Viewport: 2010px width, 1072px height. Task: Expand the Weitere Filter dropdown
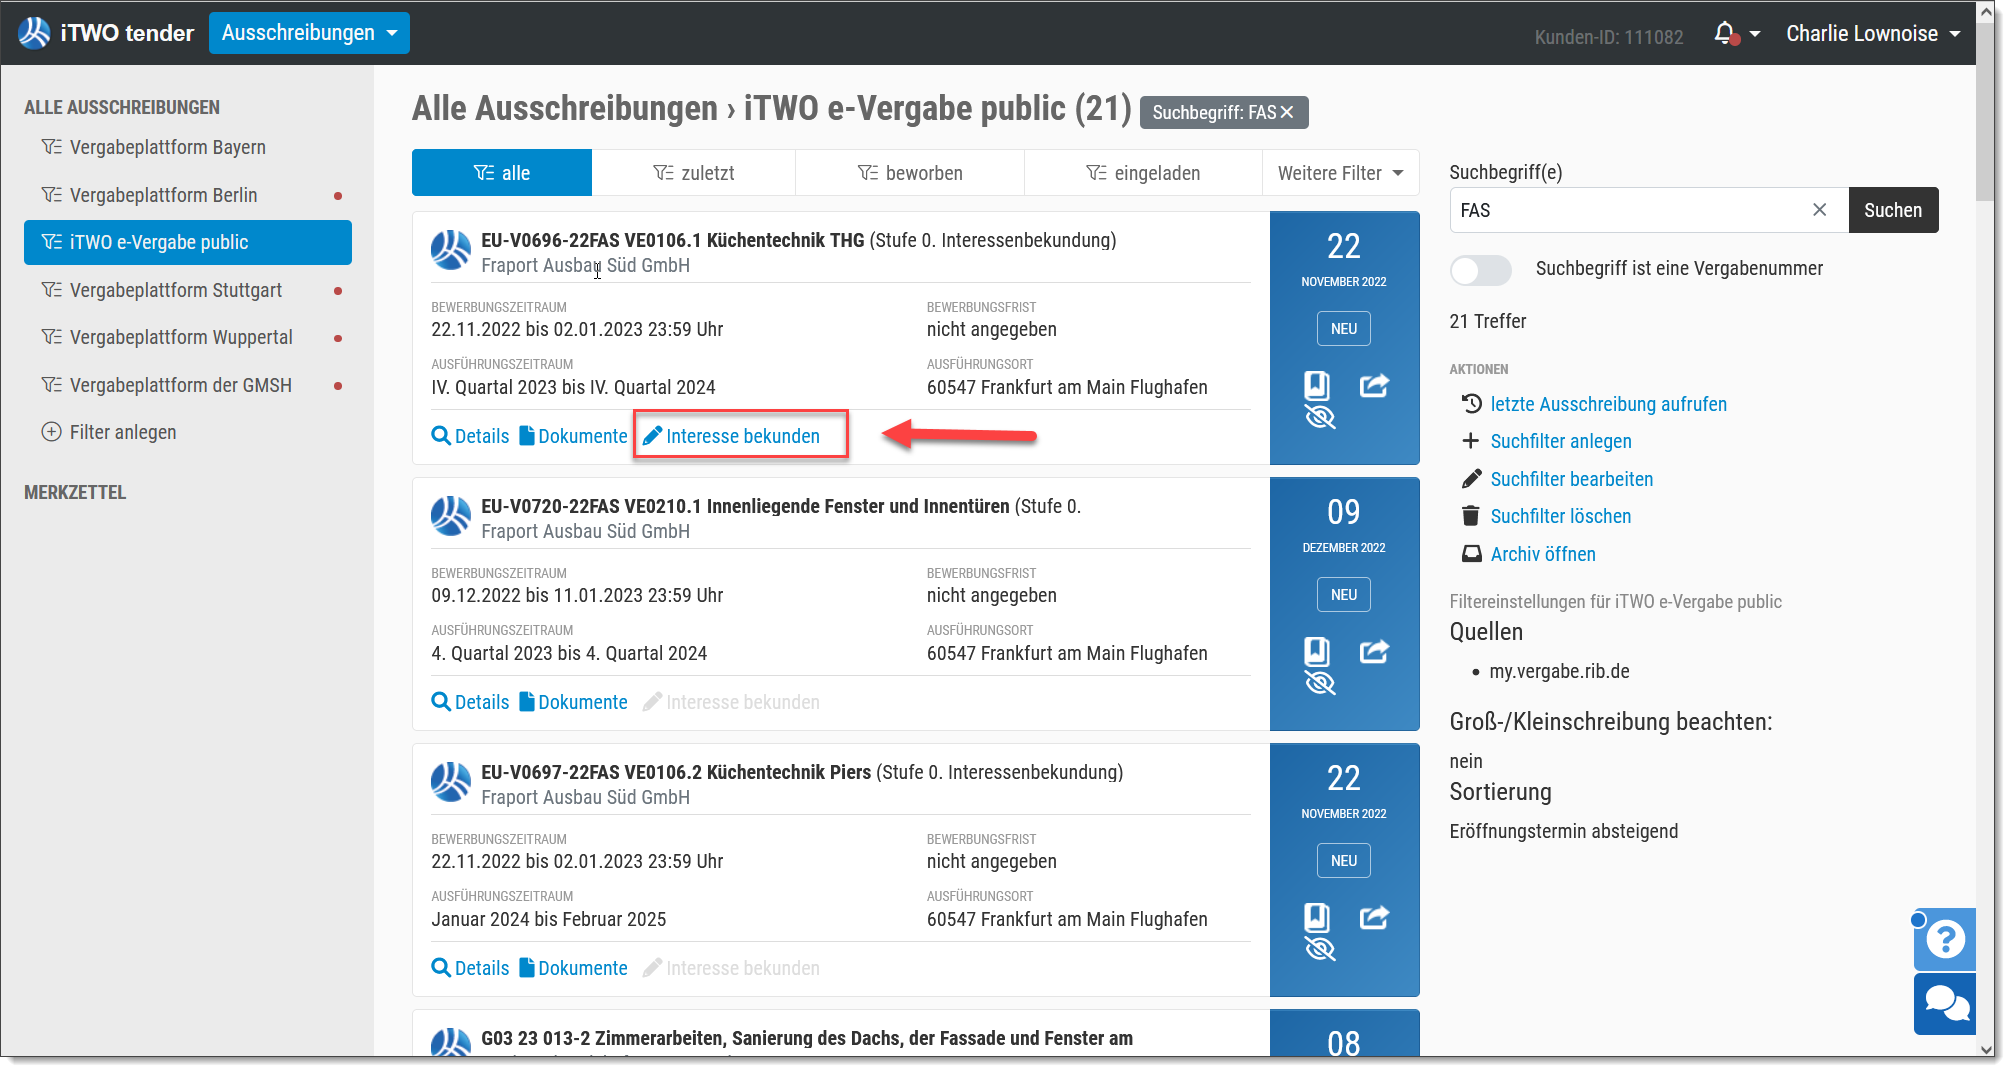coord(1340,173)
